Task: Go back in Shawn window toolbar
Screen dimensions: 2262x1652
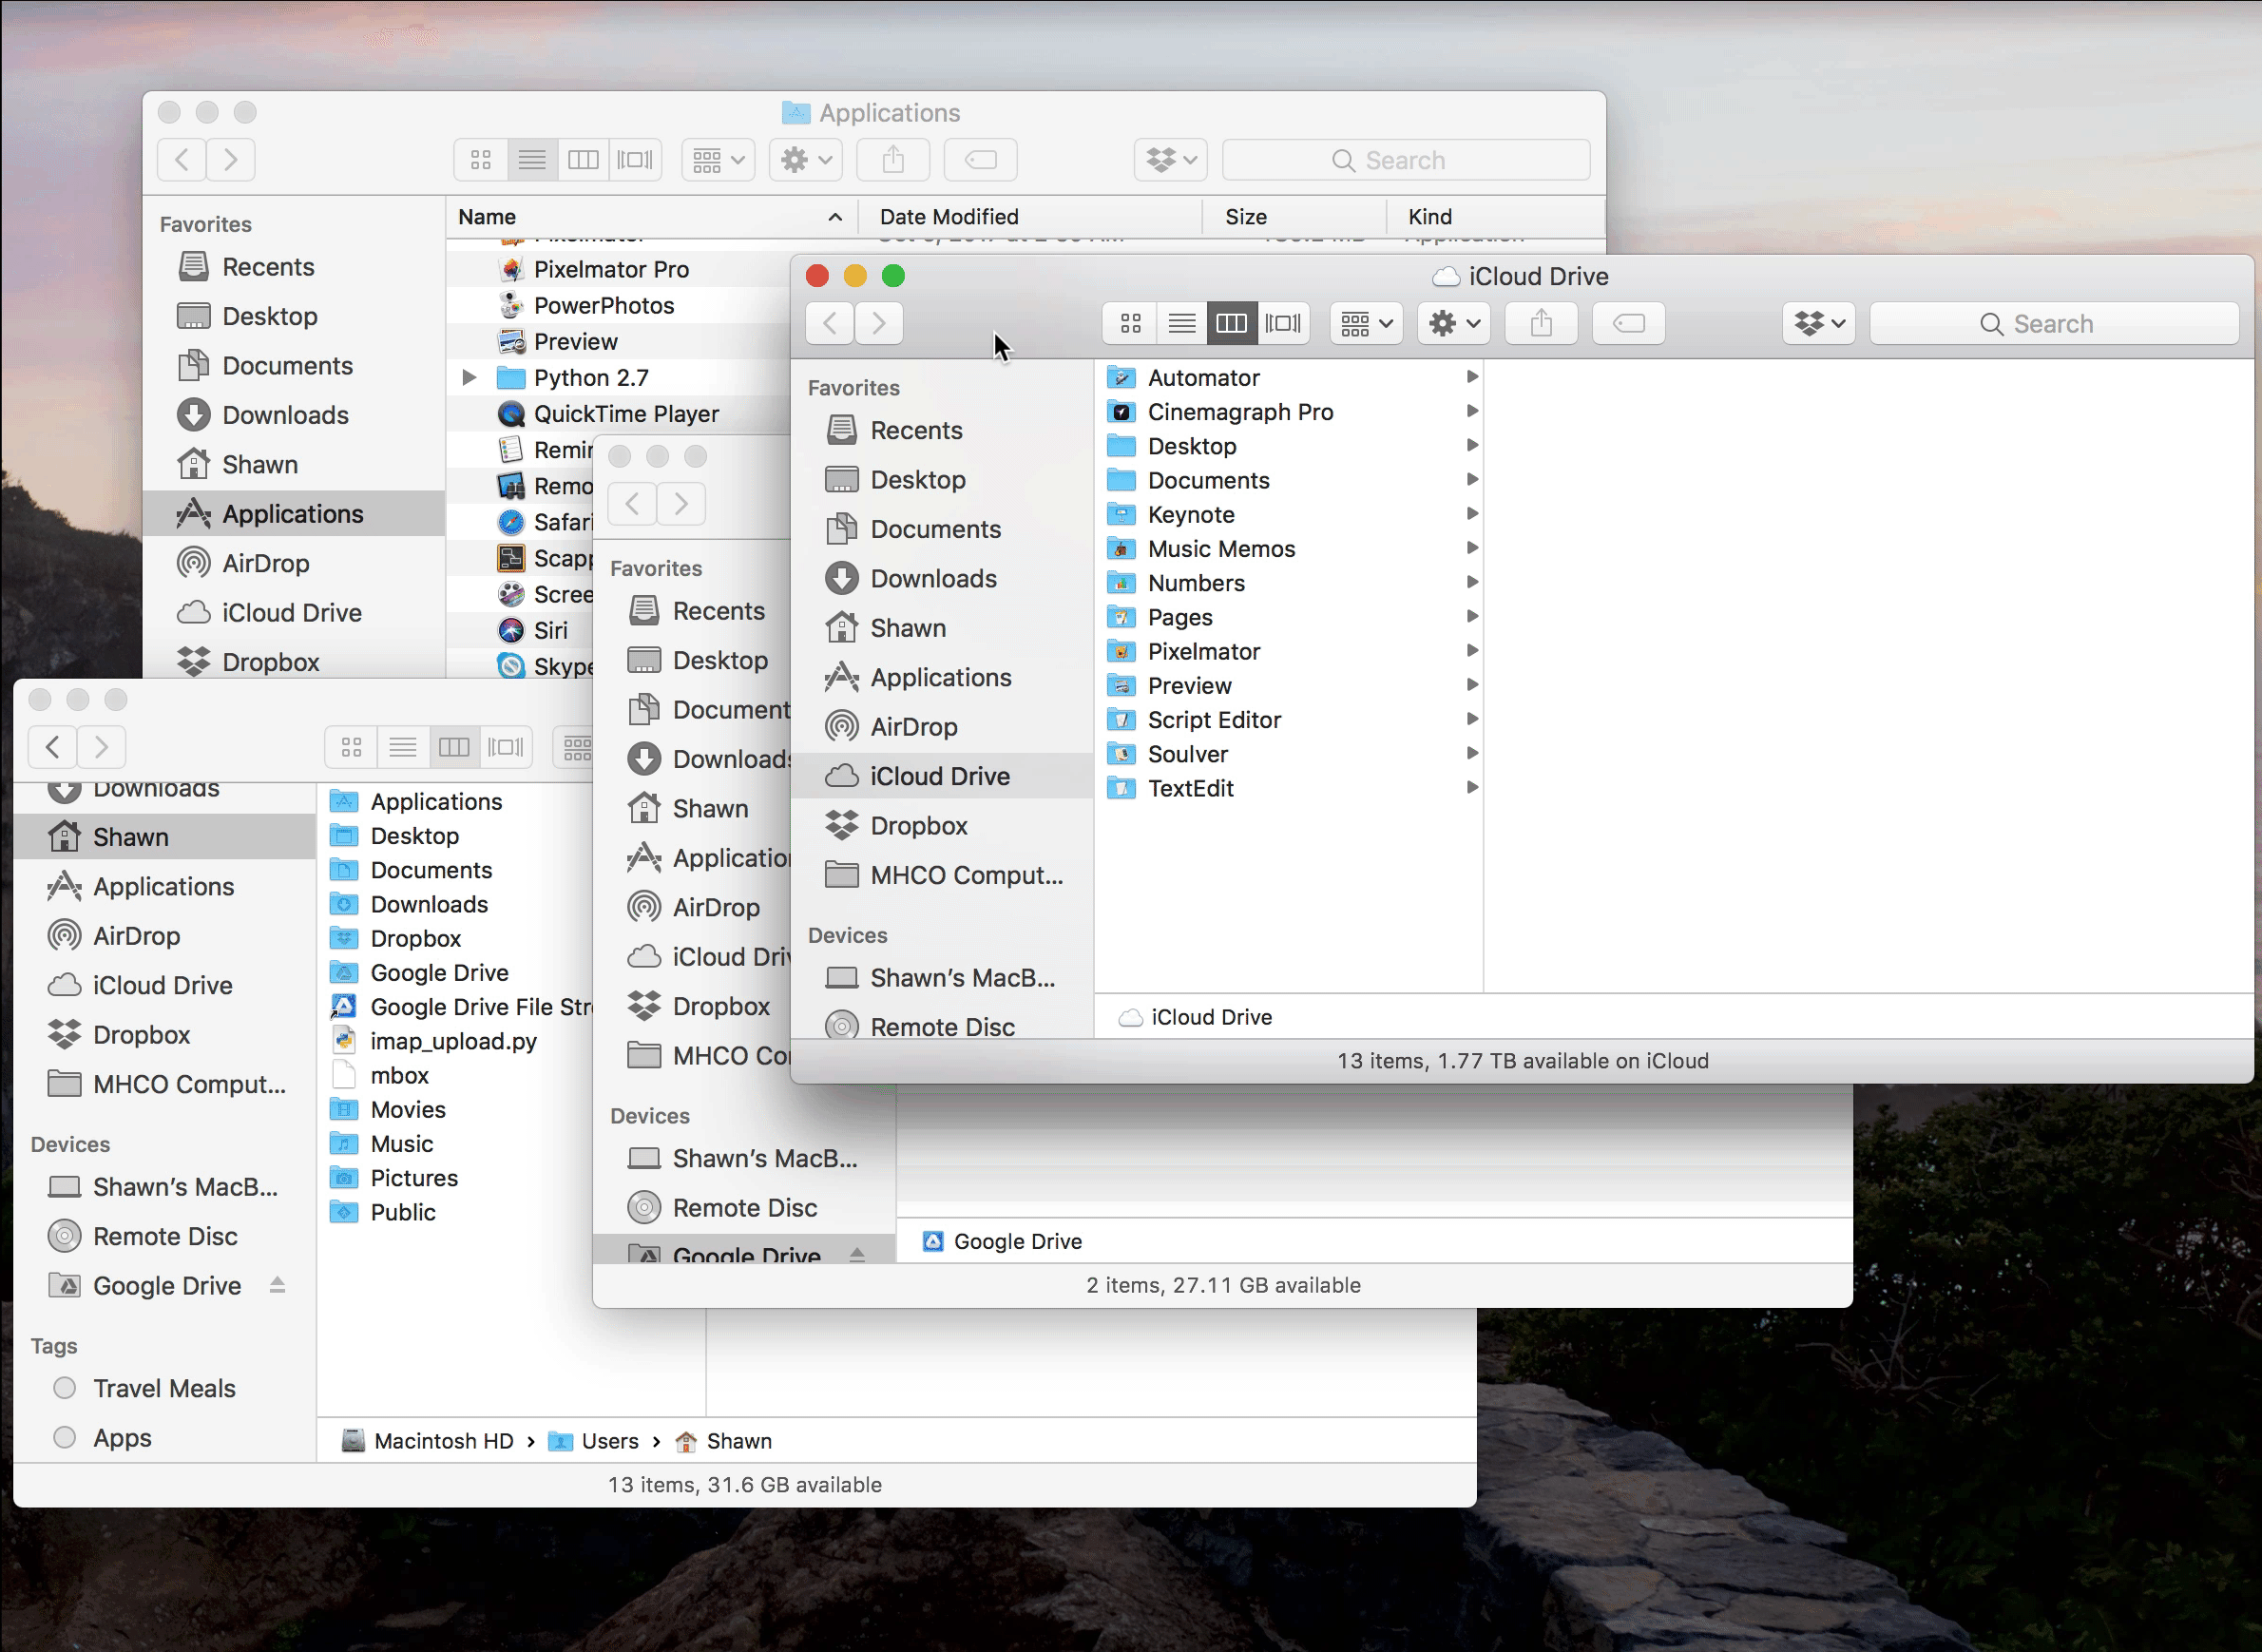Action: tap(53, 747)
